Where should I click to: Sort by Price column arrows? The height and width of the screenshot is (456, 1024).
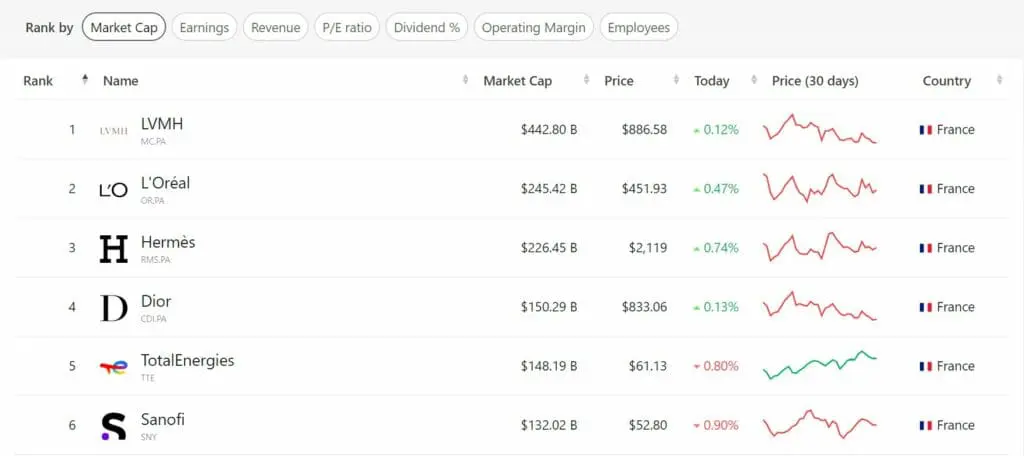[676, 80]
